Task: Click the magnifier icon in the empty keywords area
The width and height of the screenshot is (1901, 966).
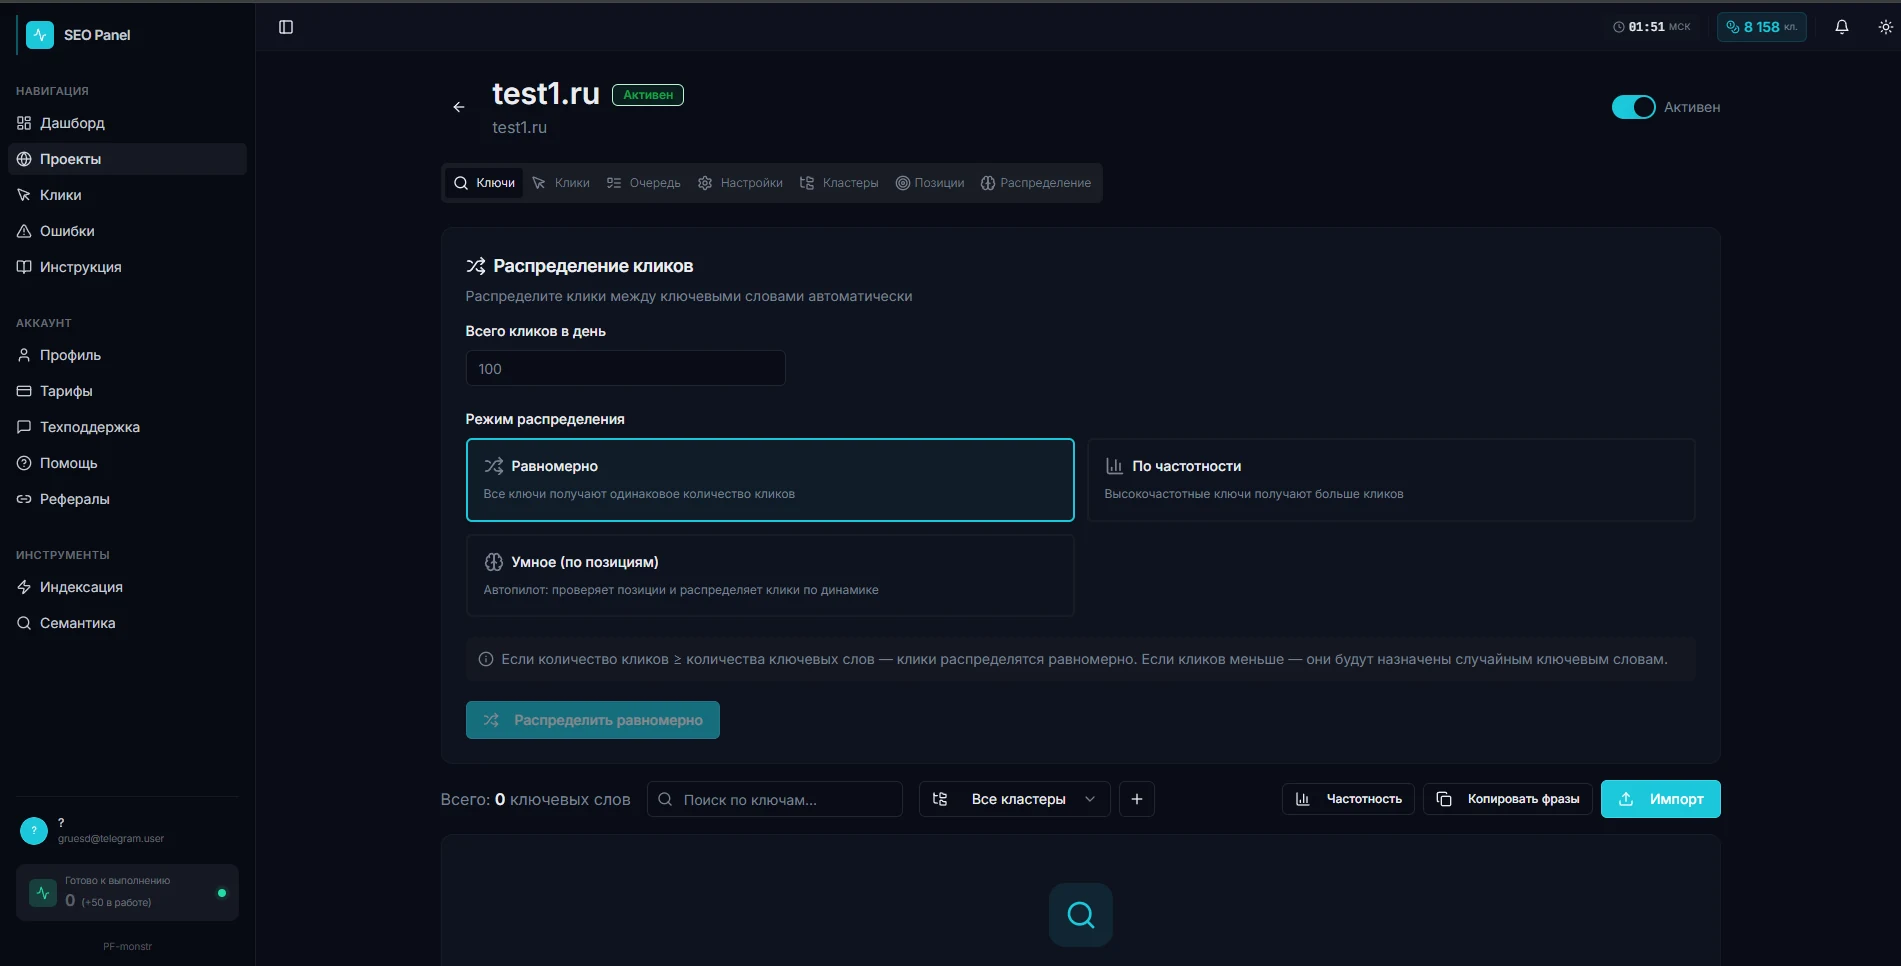Action: (1081, 914)
